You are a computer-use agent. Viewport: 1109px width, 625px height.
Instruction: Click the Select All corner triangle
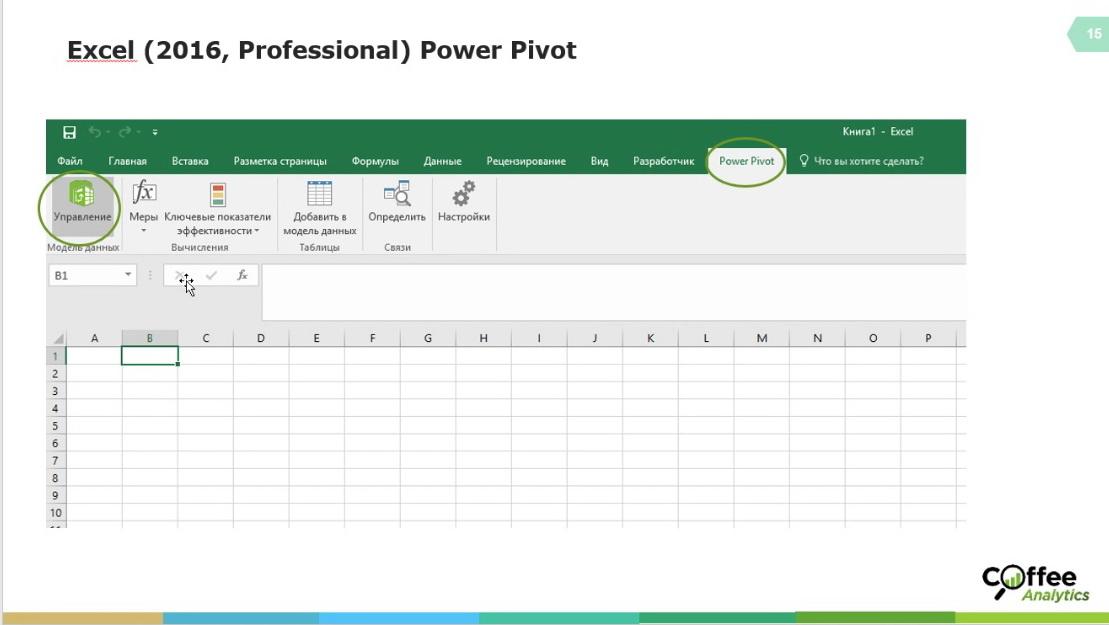coord(58,339)
